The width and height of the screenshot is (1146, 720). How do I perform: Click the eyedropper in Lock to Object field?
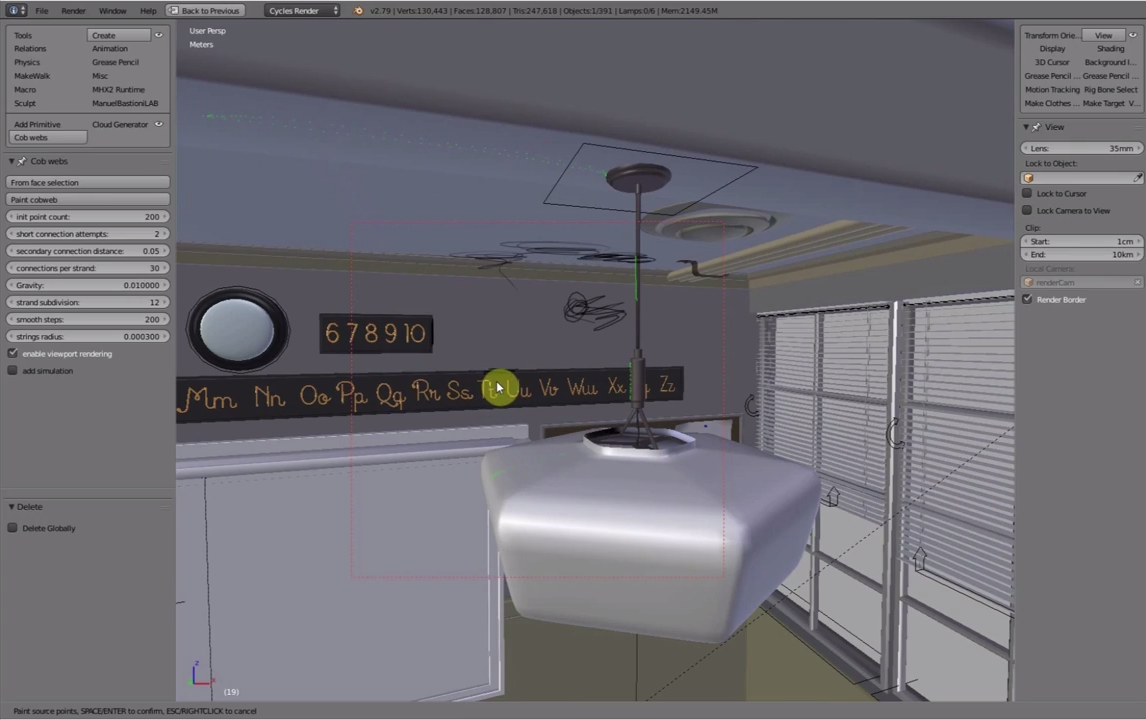click(x=1137, y=178)
